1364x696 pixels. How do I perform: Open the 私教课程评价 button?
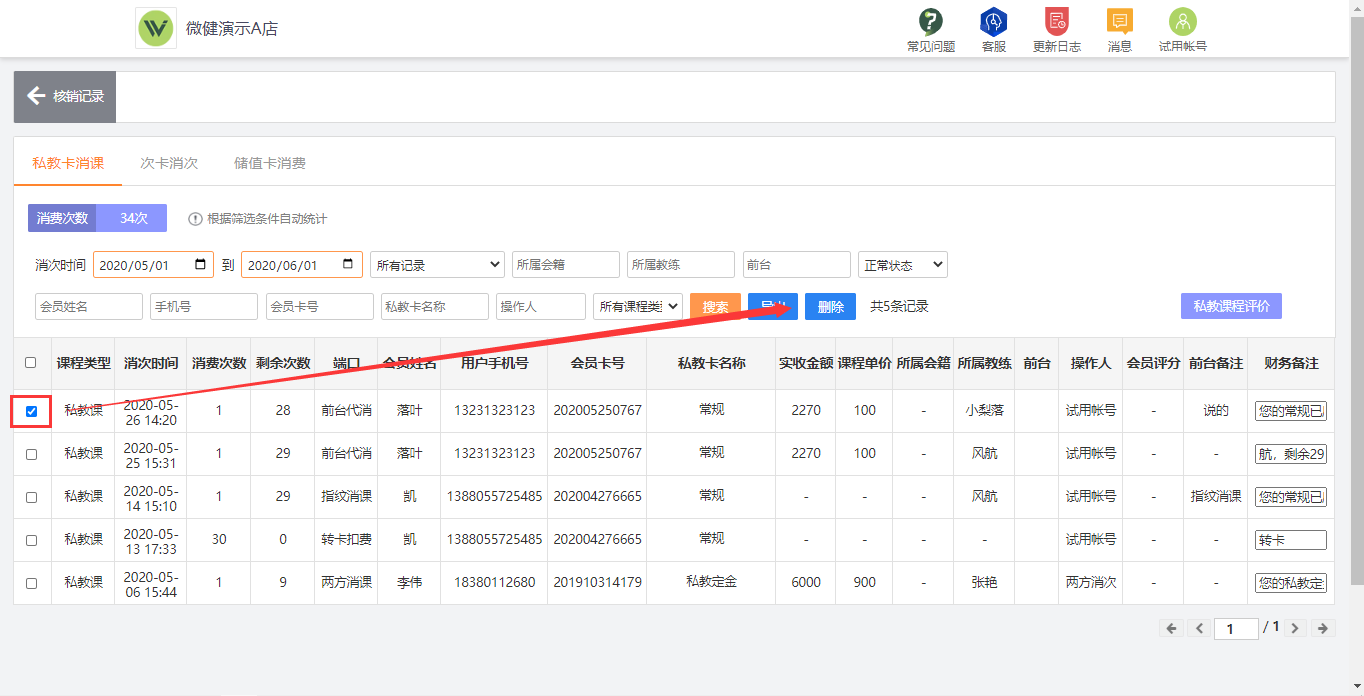coord(1230,306)
